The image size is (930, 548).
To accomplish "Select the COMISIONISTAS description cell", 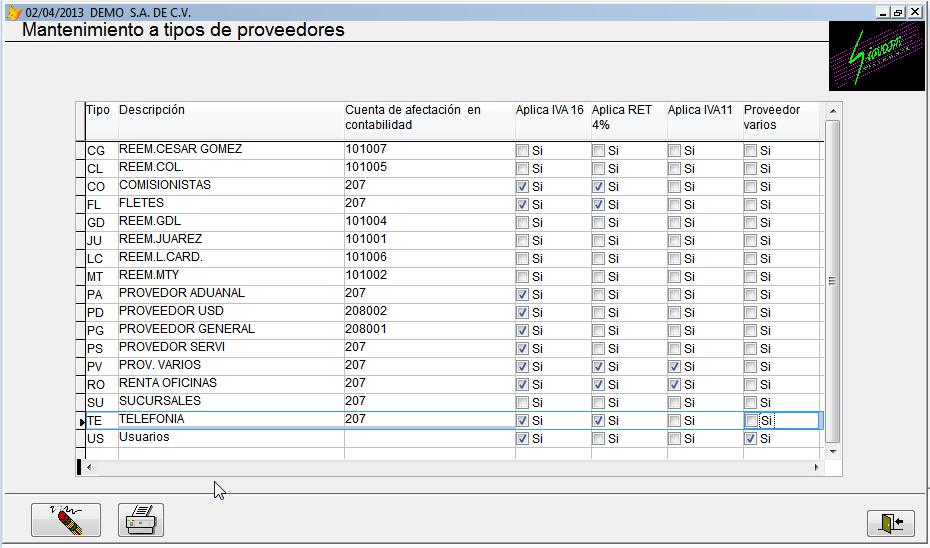I will pos(231,186).
